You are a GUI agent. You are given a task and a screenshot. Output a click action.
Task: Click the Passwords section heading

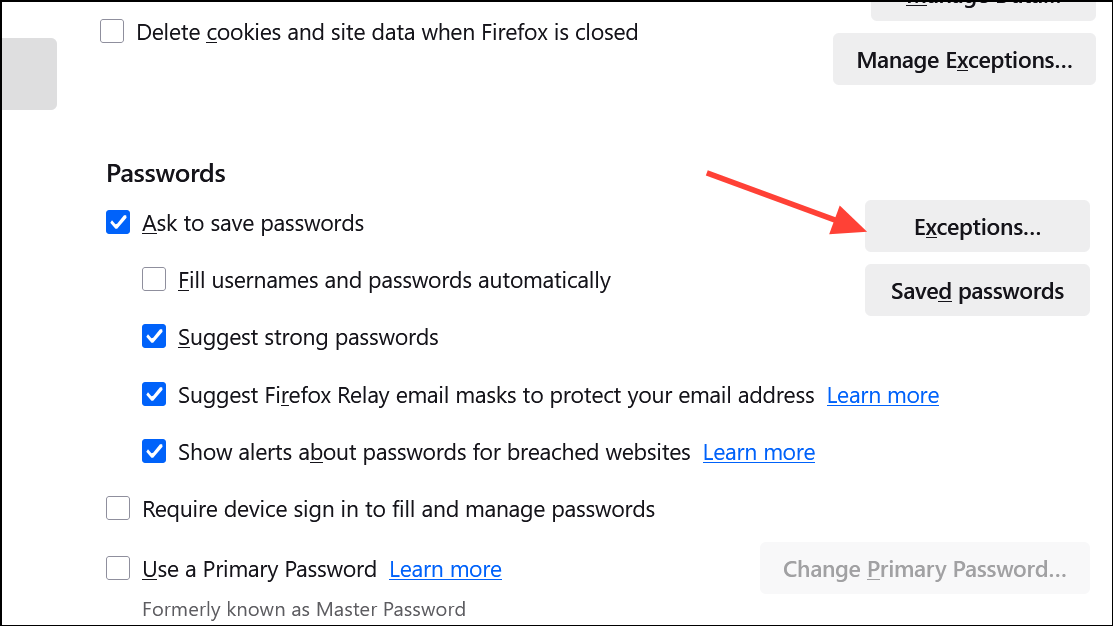165,173
